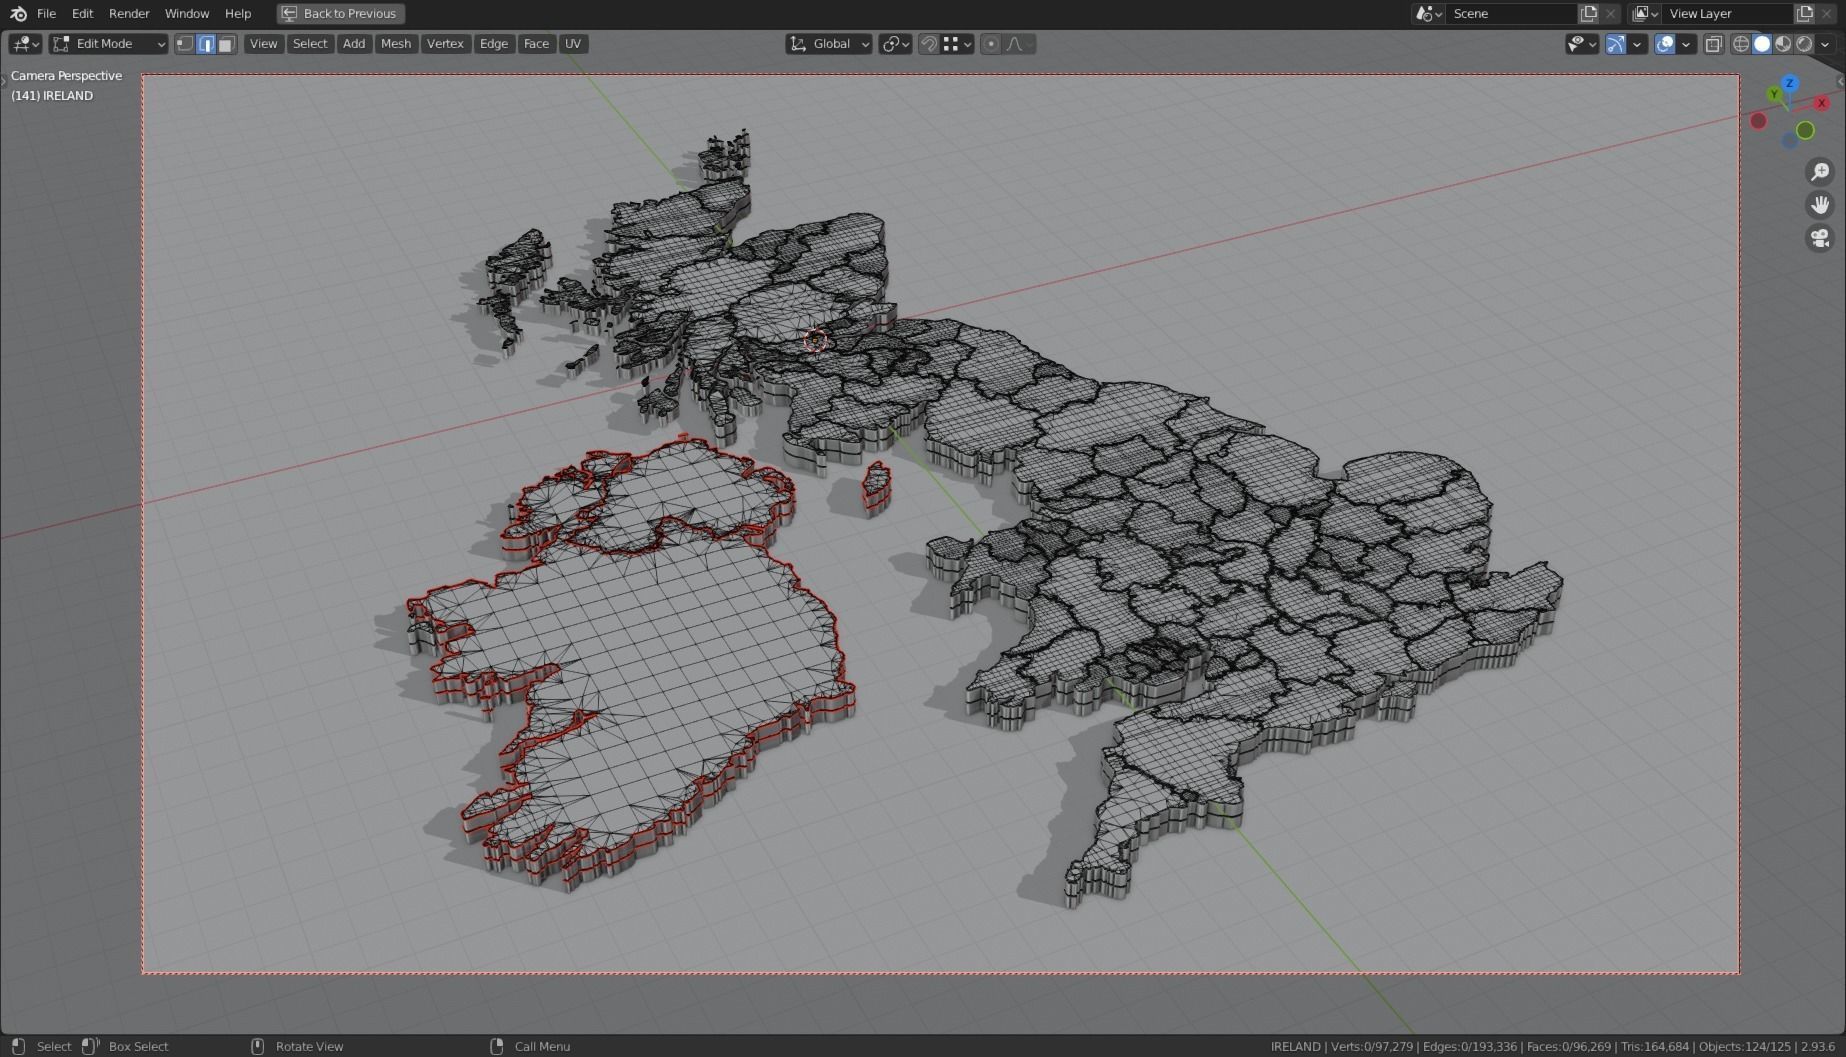Expand the sidebar with the arrow

(1841, 81)
